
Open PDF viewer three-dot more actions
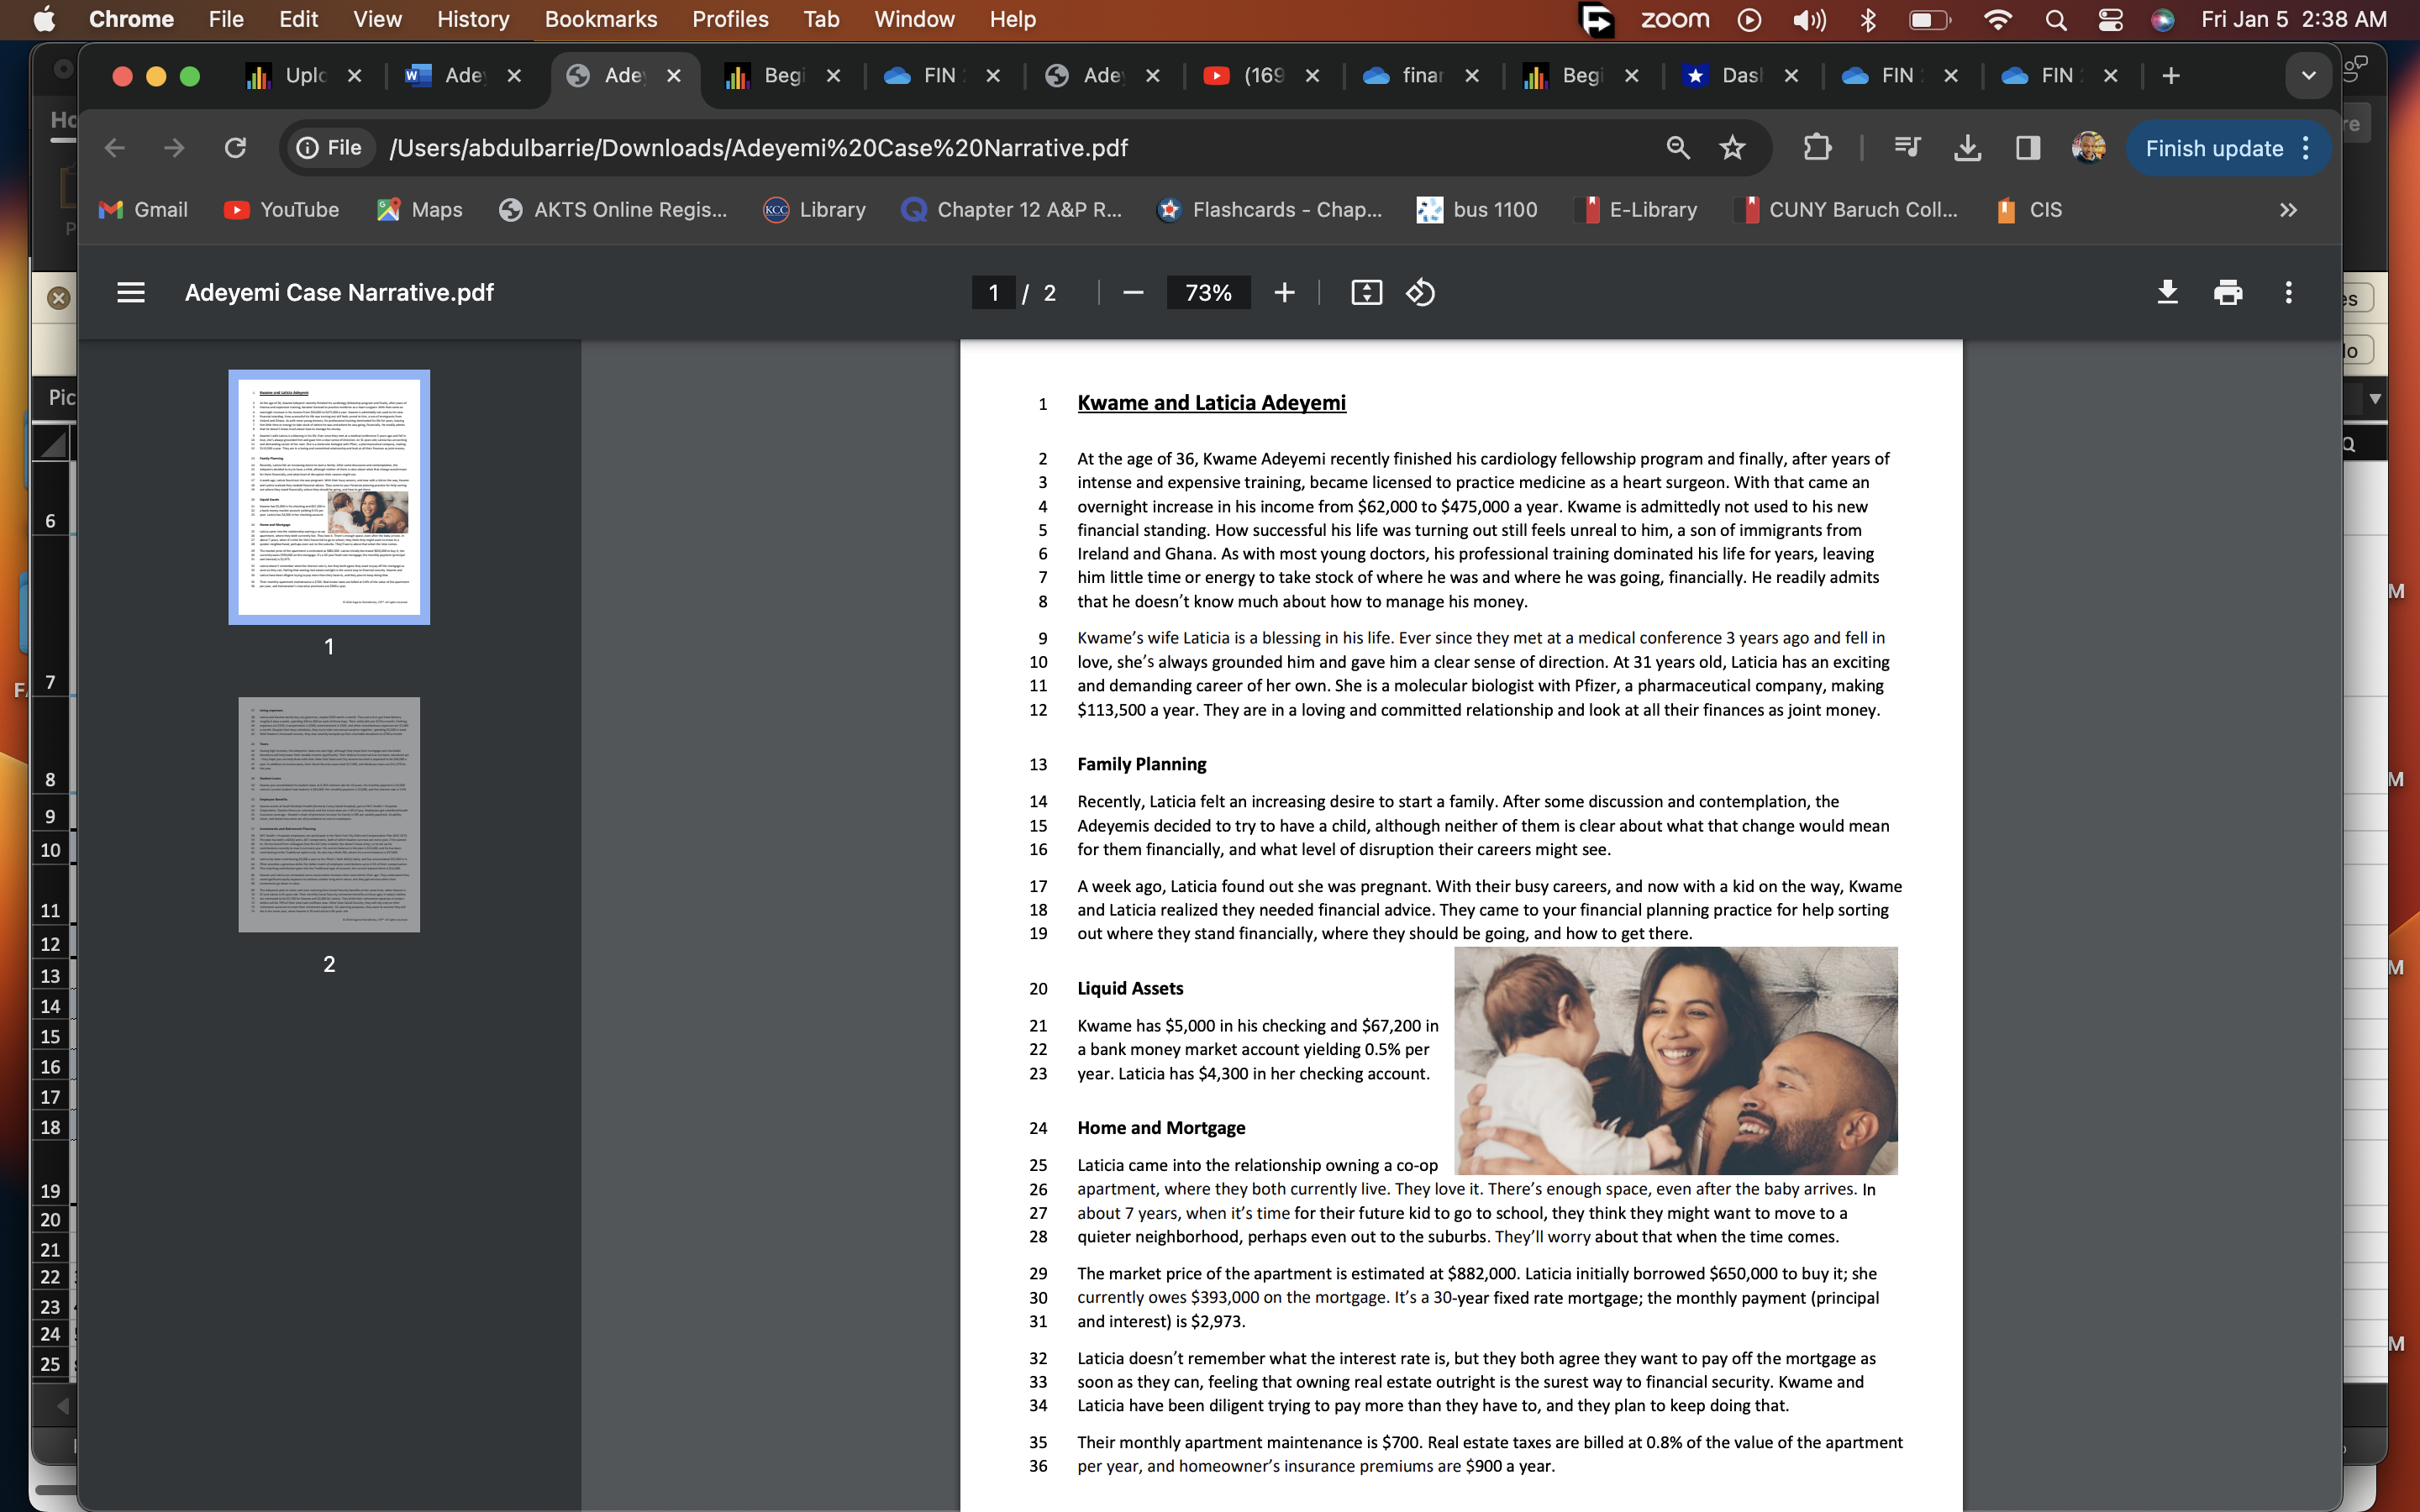(x=2288, y=293)
